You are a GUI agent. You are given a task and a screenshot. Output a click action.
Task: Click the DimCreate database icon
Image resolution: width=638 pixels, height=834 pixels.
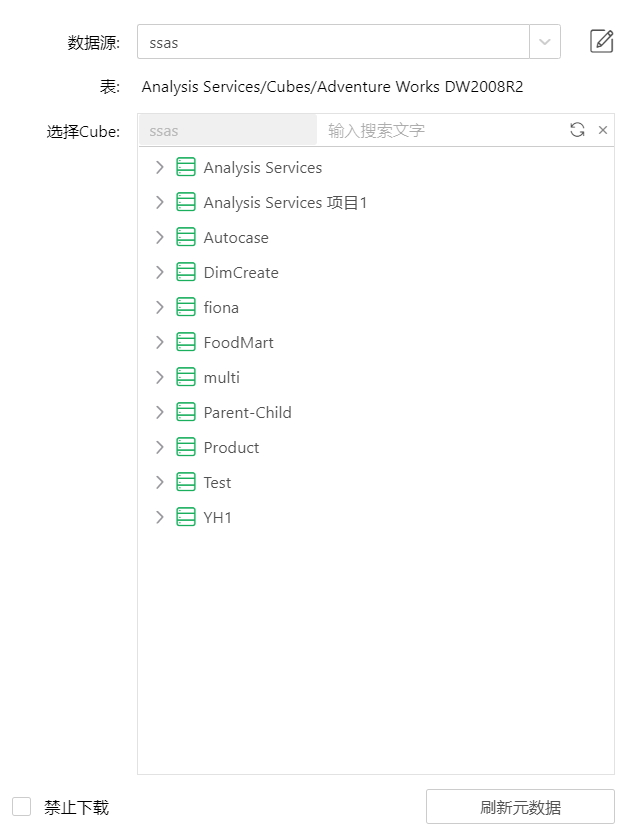pyautogui.click(x=186, y=272)
